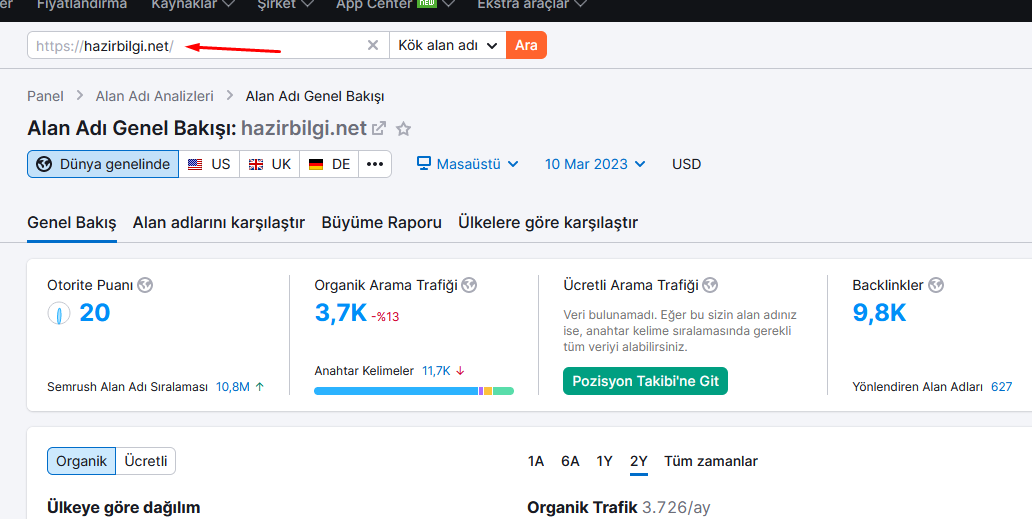Click Pozisyon Takibi'ne Git button
1032x519 pixels.
point(645,381)
